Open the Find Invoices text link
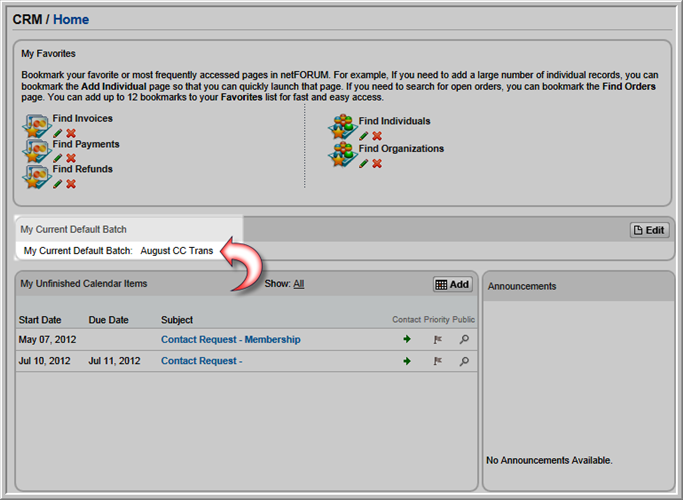Viewport: 683px width, 500px height. pyautogui.click(x=83, y=118)
